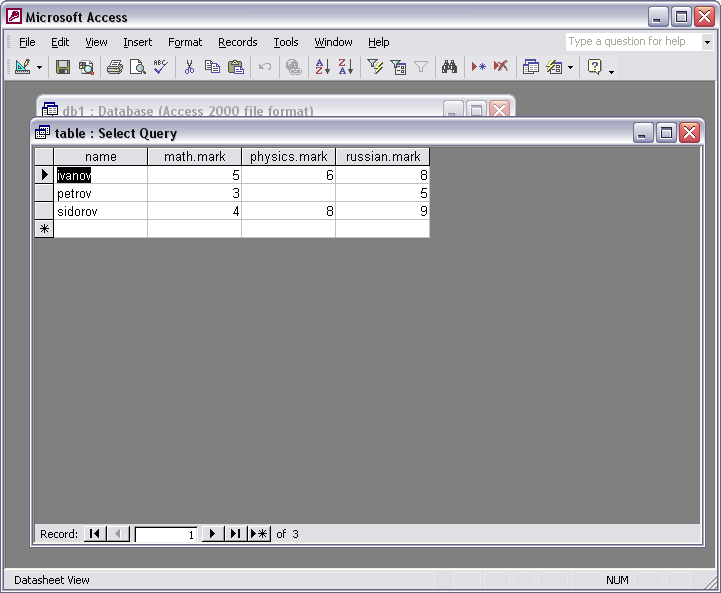Screen dimensions: 721x593
Task: Click the Print icon in toolbar
Action: pos(114,67)
